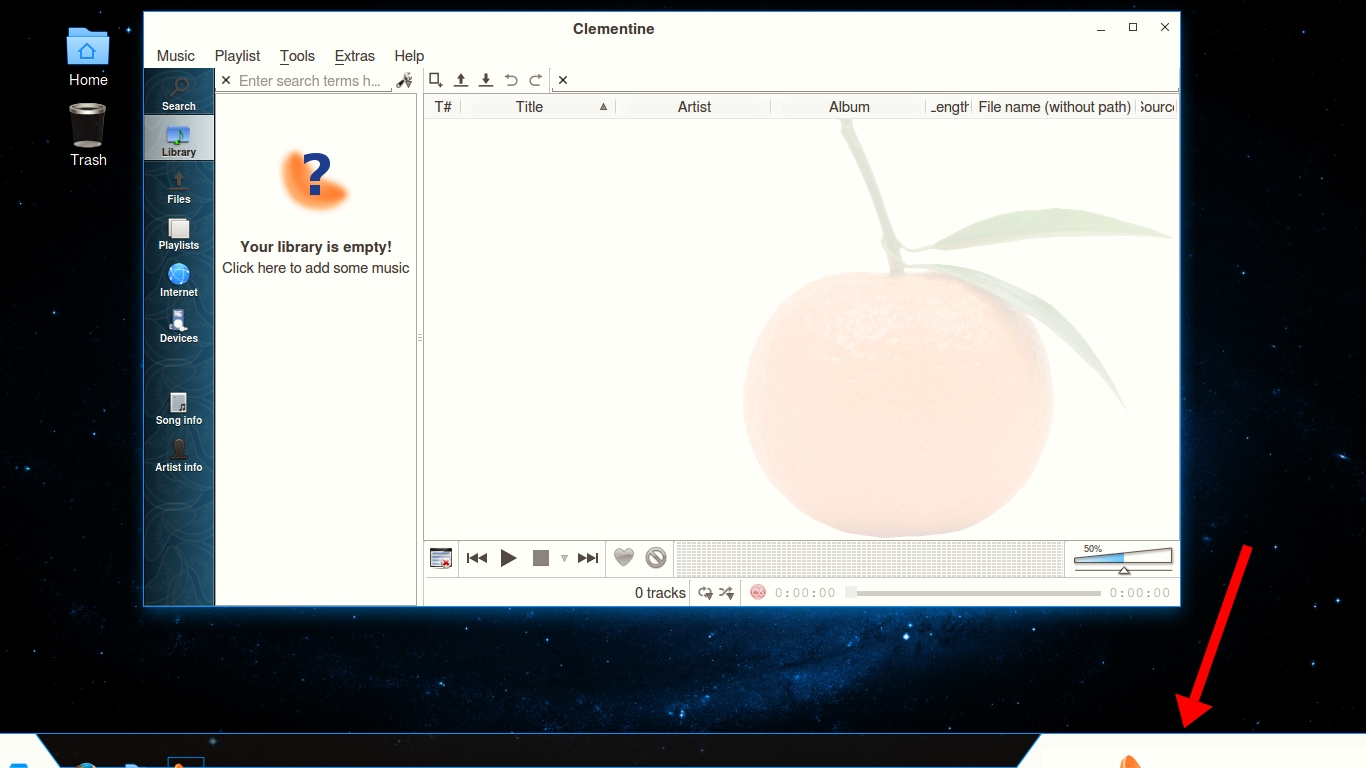
Task: Toggle repeat mode in status bar
Action: point(705,593)
